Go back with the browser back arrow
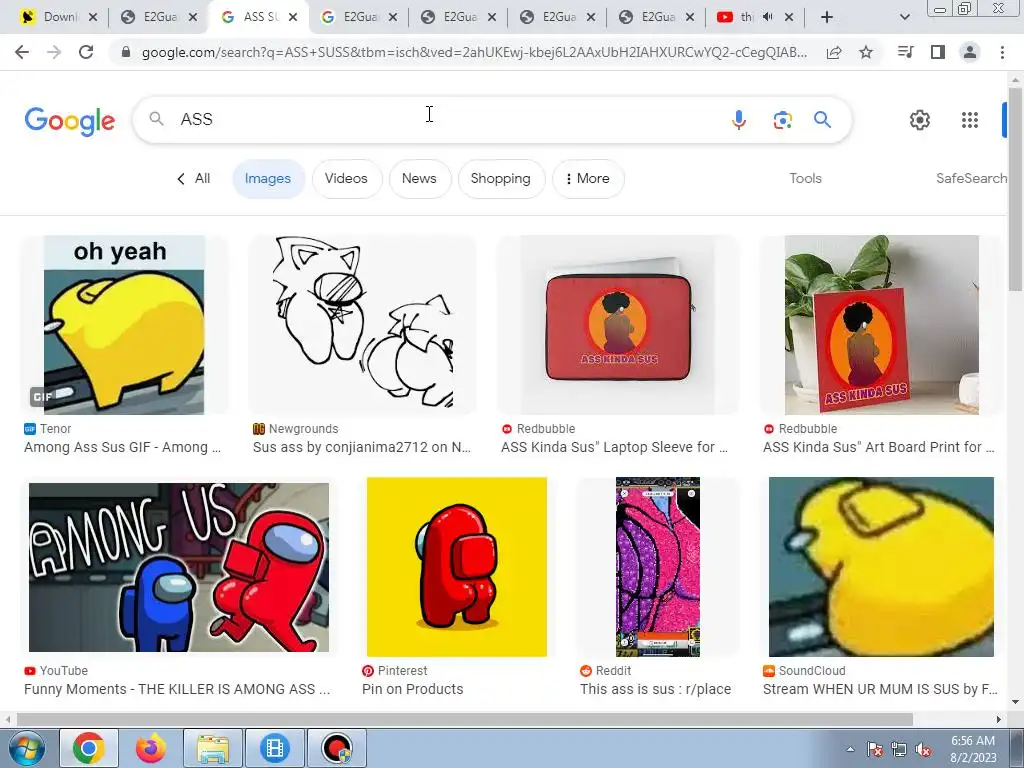This screenshot has height=768, width=1024. pos(22,52)
